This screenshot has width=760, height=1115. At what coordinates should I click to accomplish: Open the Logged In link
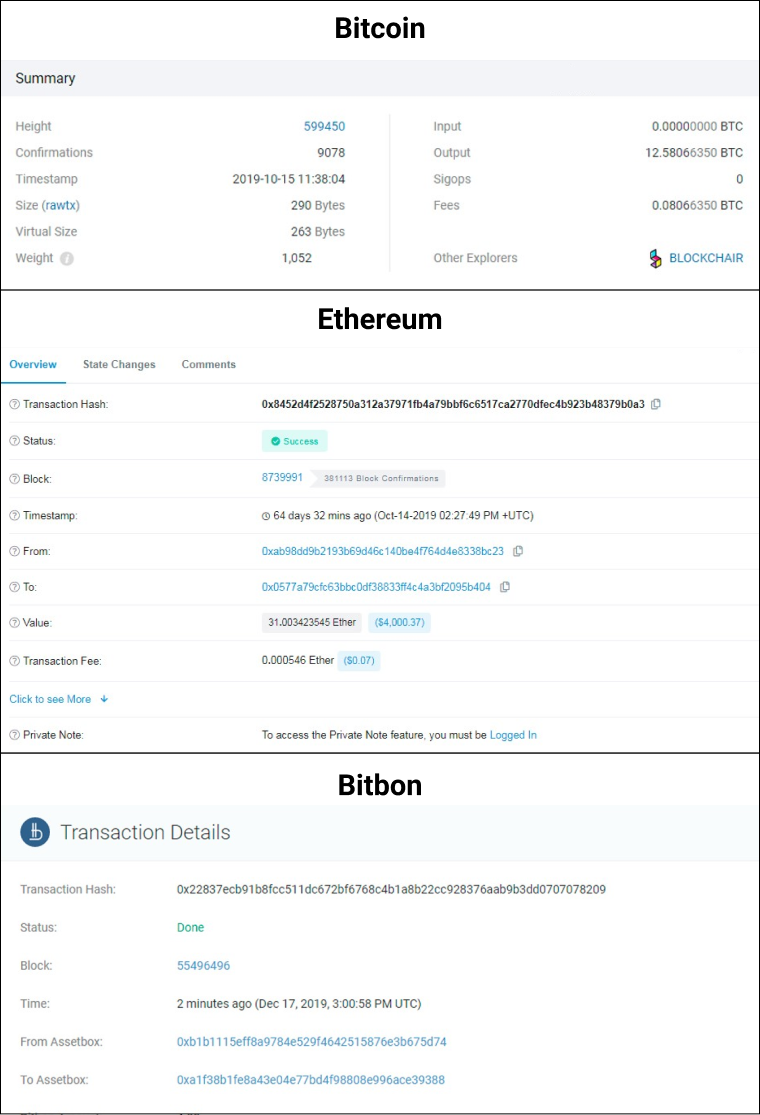tap(513, 735)
